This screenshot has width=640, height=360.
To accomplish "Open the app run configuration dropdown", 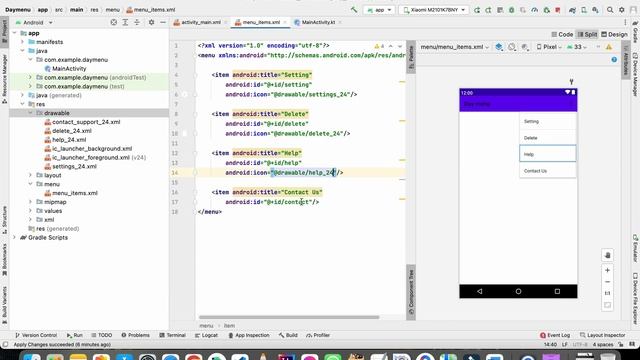I will point(379,10).
